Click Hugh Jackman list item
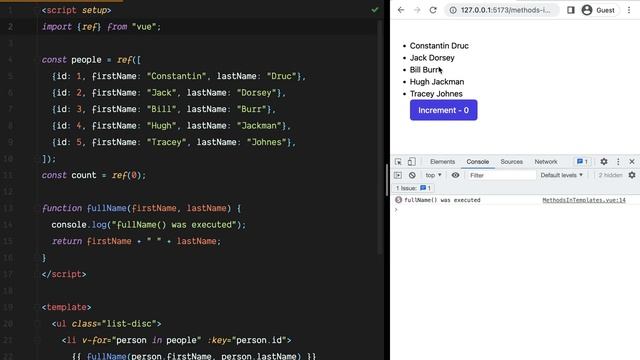640x360 pixels. pyautogui.click(x=437, y=82)
